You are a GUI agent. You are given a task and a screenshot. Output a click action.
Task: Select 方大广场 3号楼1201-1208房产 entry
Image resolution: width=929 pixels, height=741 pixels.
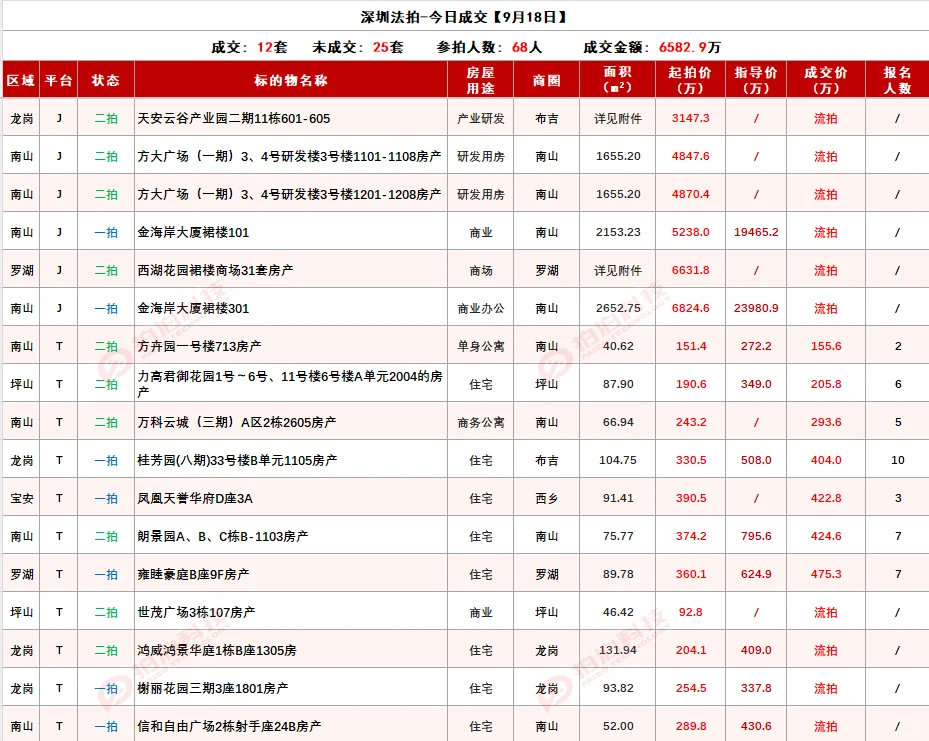289,194
